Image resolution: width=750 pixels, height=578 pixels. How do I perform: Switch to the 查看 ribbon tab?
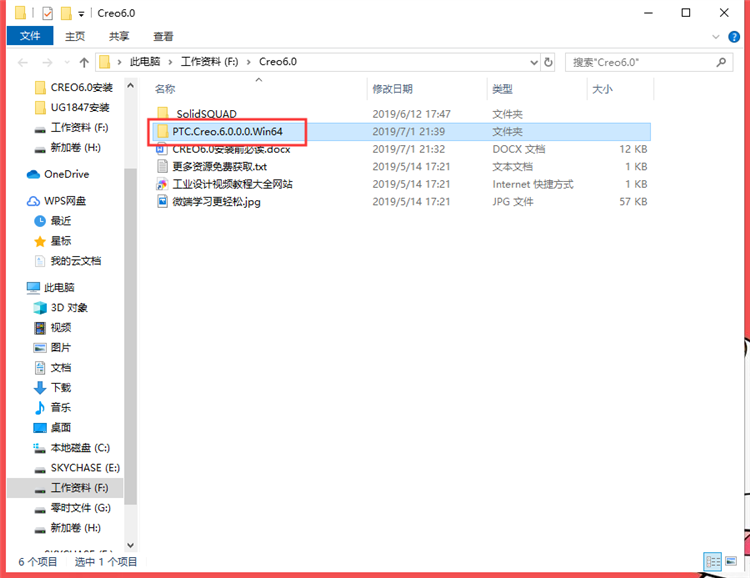pos(163,36)
